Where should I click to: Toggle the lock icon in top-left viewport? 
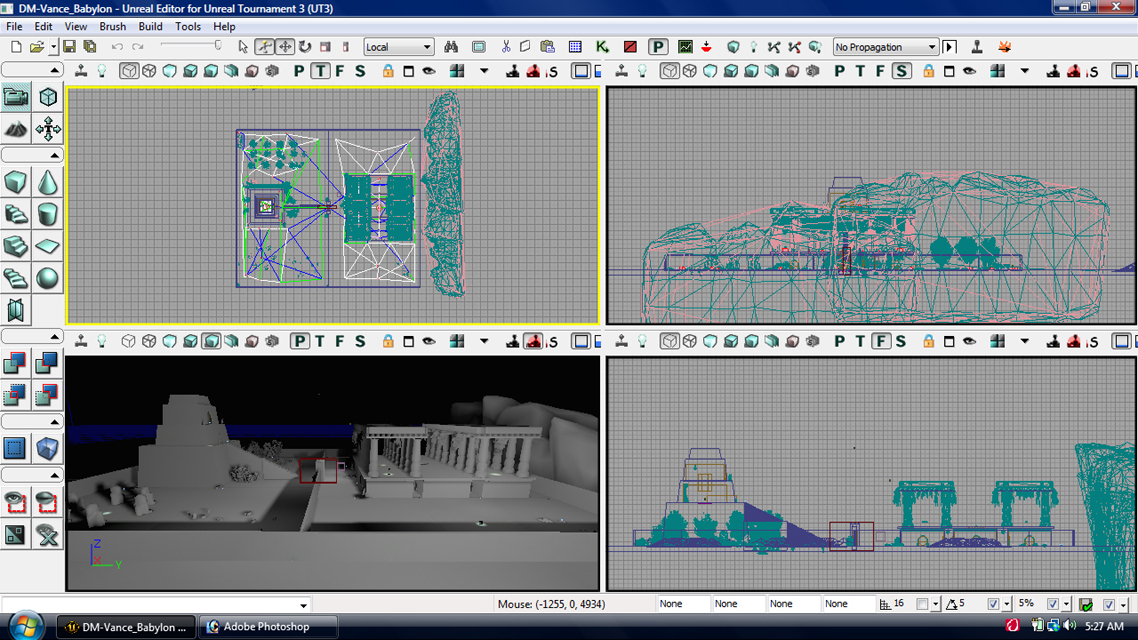pos(388,71)
